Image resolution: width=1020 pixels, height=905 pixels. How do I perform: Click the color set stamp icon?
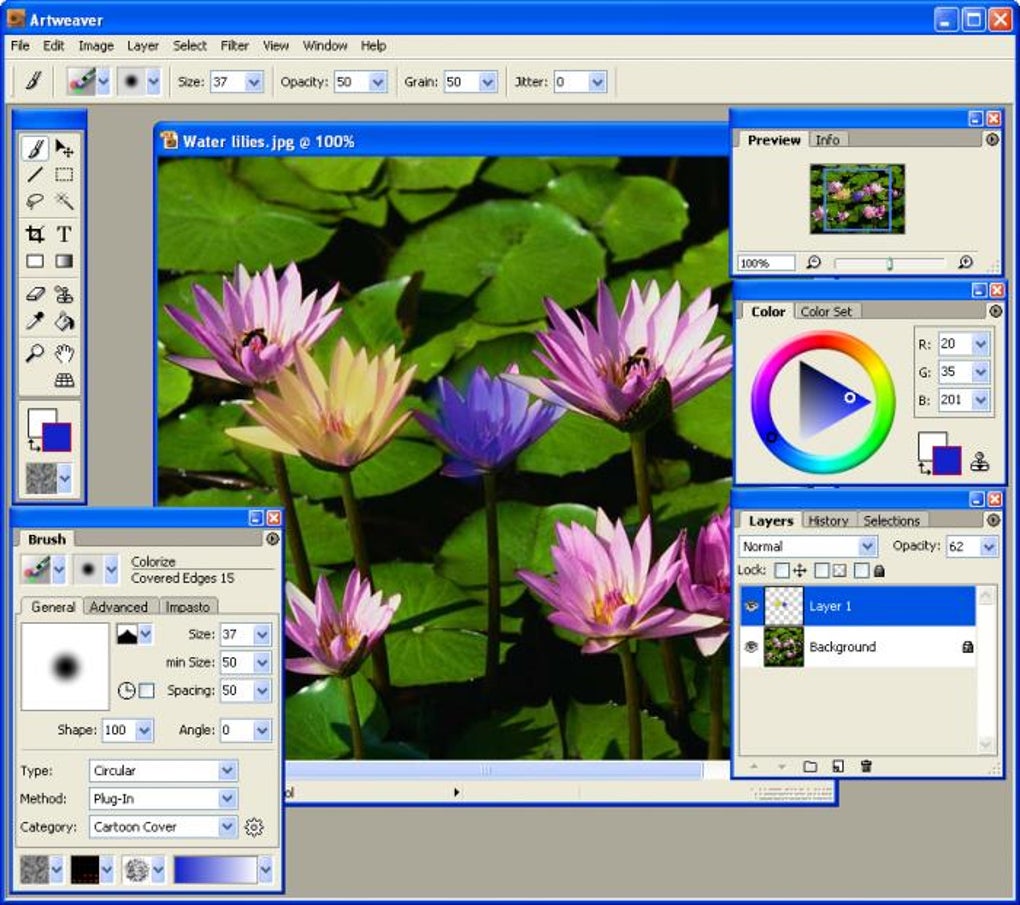[980, 461]
